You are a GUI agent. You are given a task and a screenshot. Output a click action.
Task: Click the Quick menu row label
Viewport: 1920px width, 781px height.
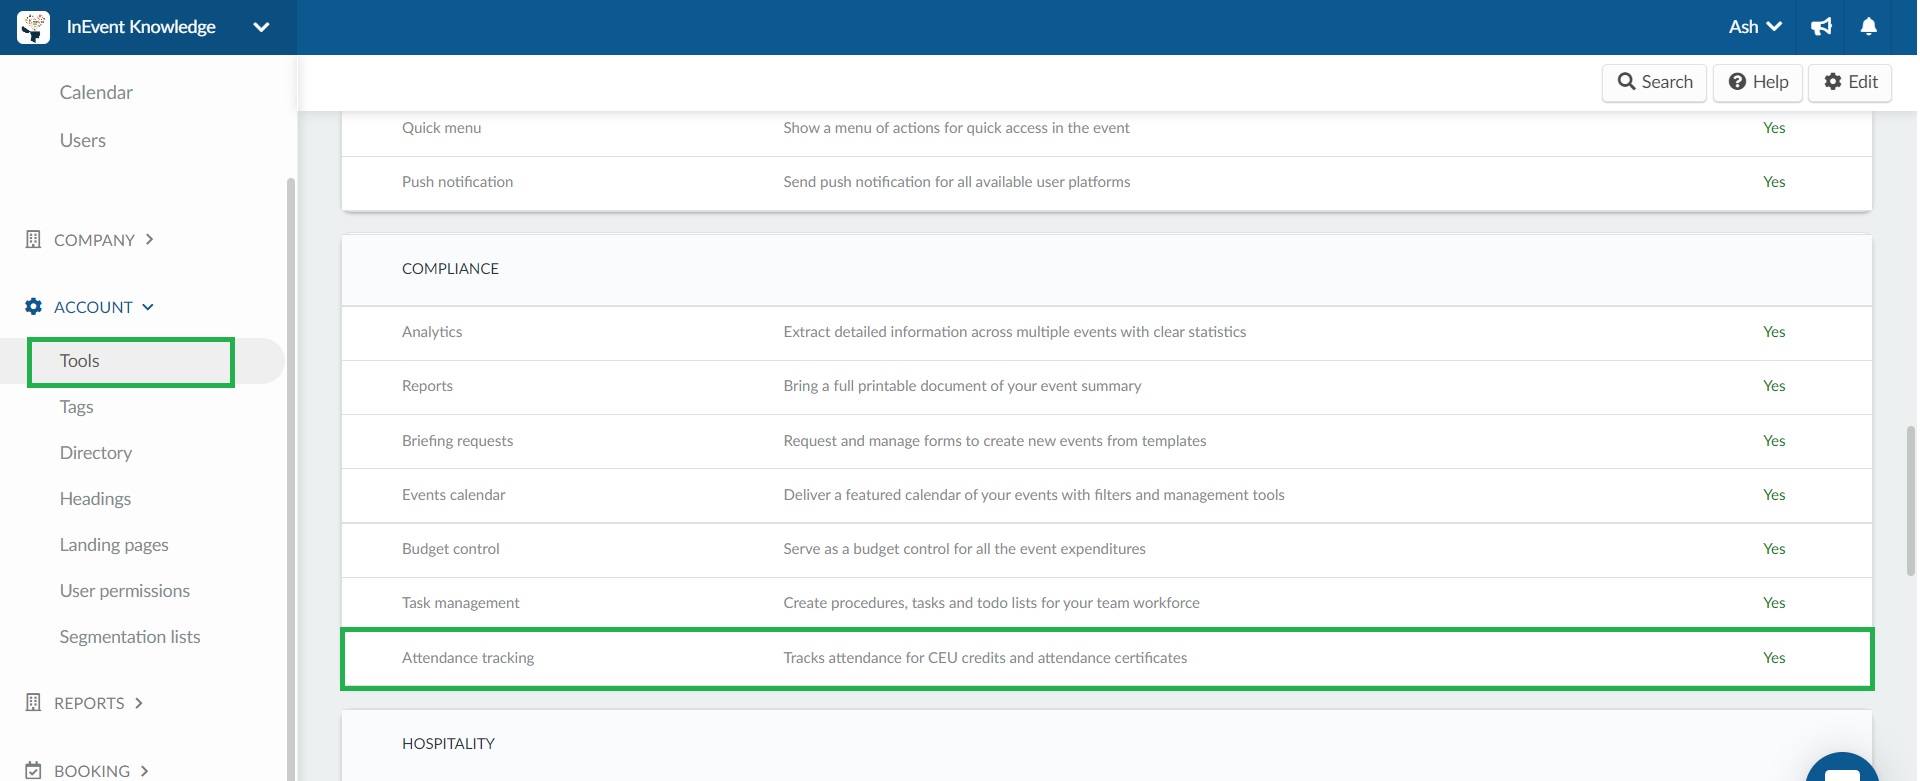click(442, 128)
